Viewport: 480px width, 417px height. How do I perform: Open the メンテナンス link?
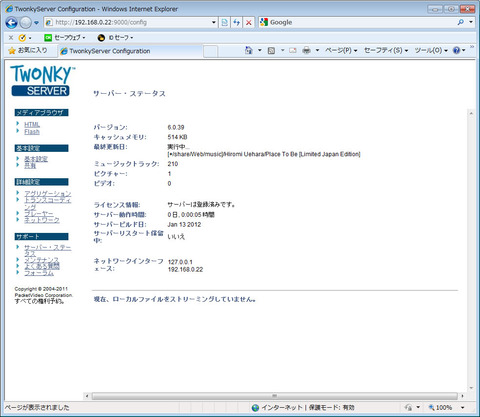(41, 260)
